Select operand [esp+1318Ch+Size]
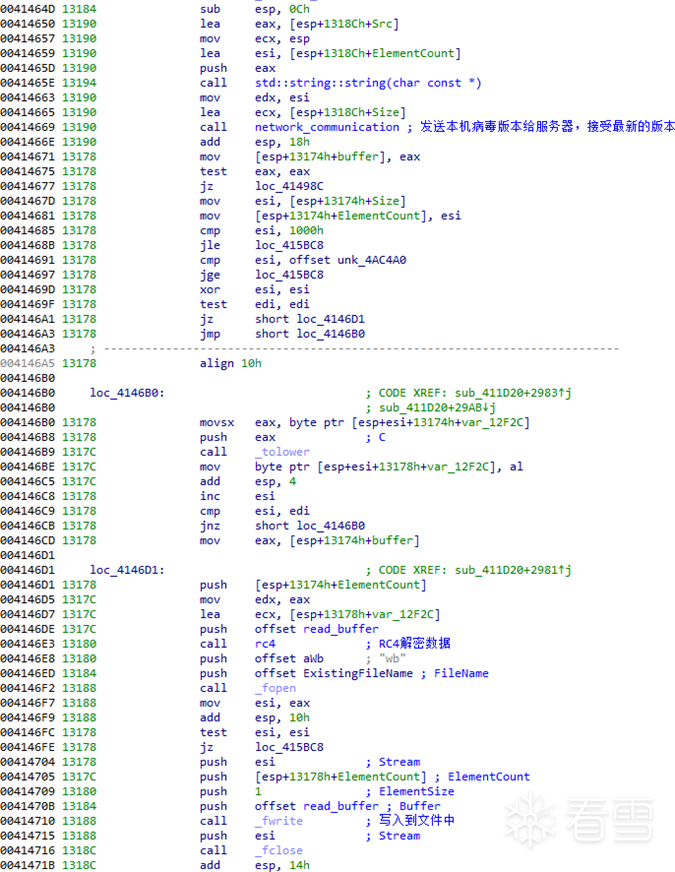Viewport: 675px width, 872px height. 348,112
